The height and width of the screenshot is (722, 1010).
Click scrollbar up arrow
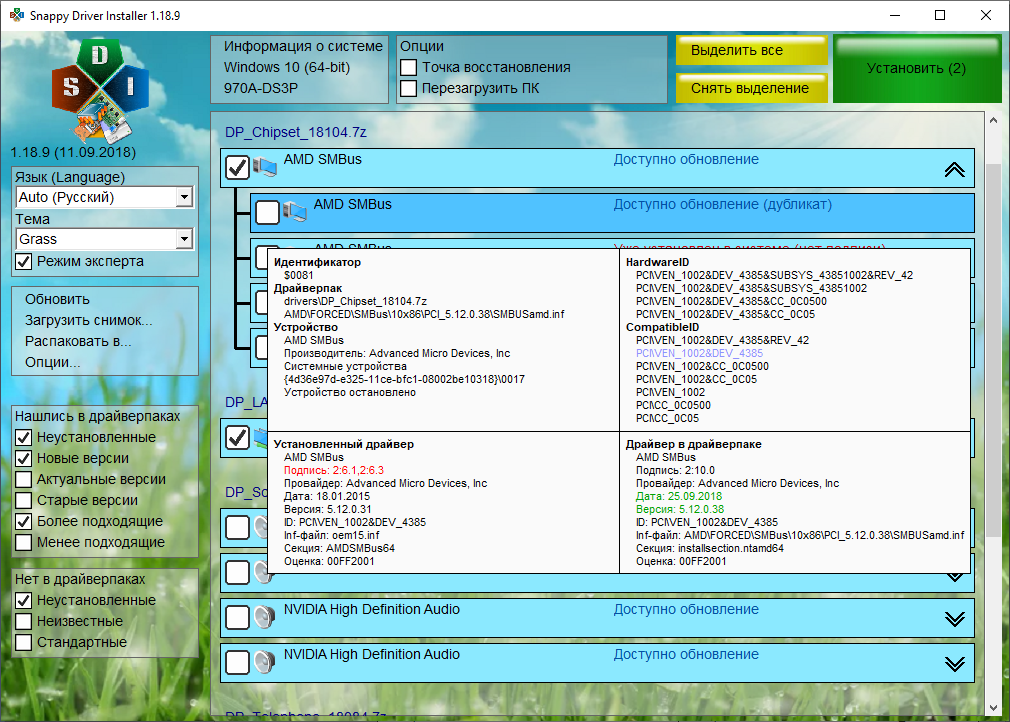pos(993,120)
